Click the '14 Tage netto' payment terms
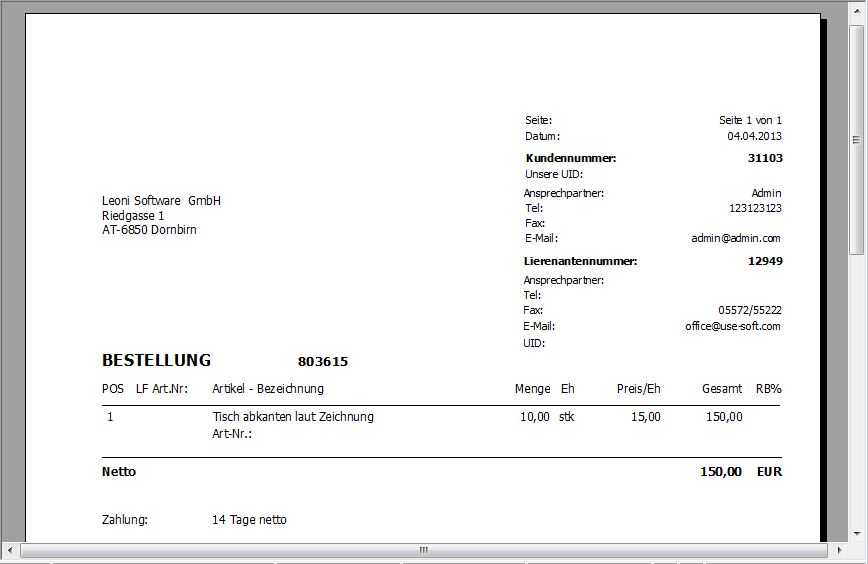Image resolution: width=868 pixels, height=564 pixels. [249, 520]
